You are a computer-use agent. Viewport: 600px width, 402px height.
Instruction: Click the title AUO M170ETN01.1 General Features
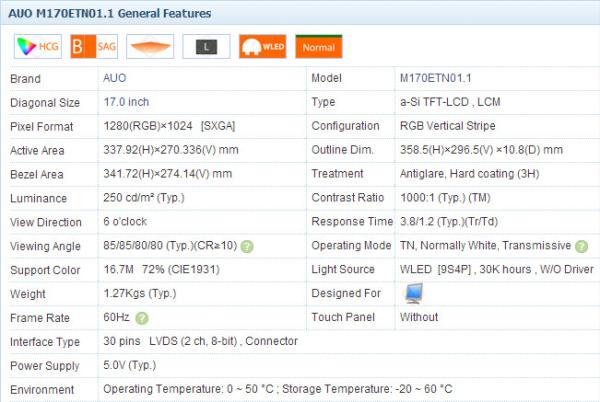pyautogui.click(x=109, y=13)
